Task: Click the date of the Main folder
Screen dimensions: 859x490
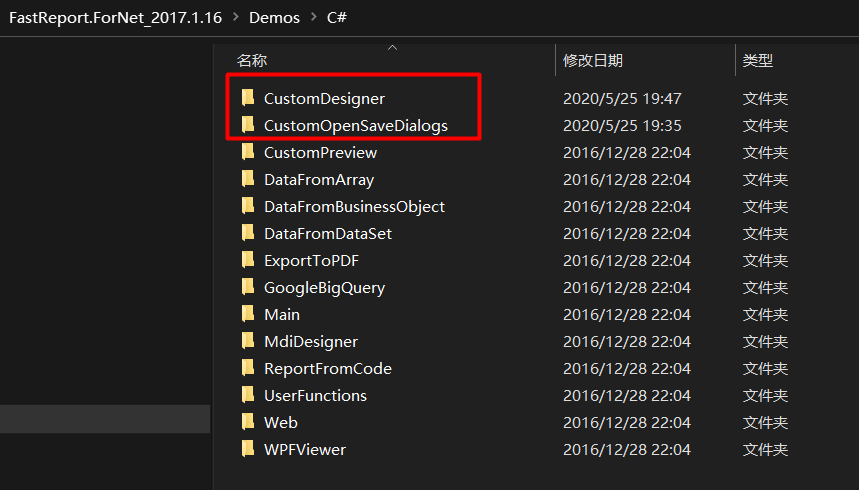Action: pos(627,315)
